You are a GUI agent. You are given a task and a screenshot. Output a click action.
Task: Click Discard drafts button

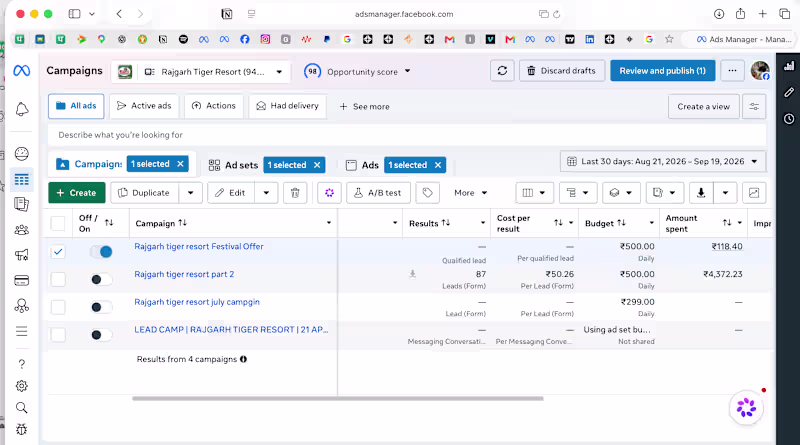pos(562,71)
